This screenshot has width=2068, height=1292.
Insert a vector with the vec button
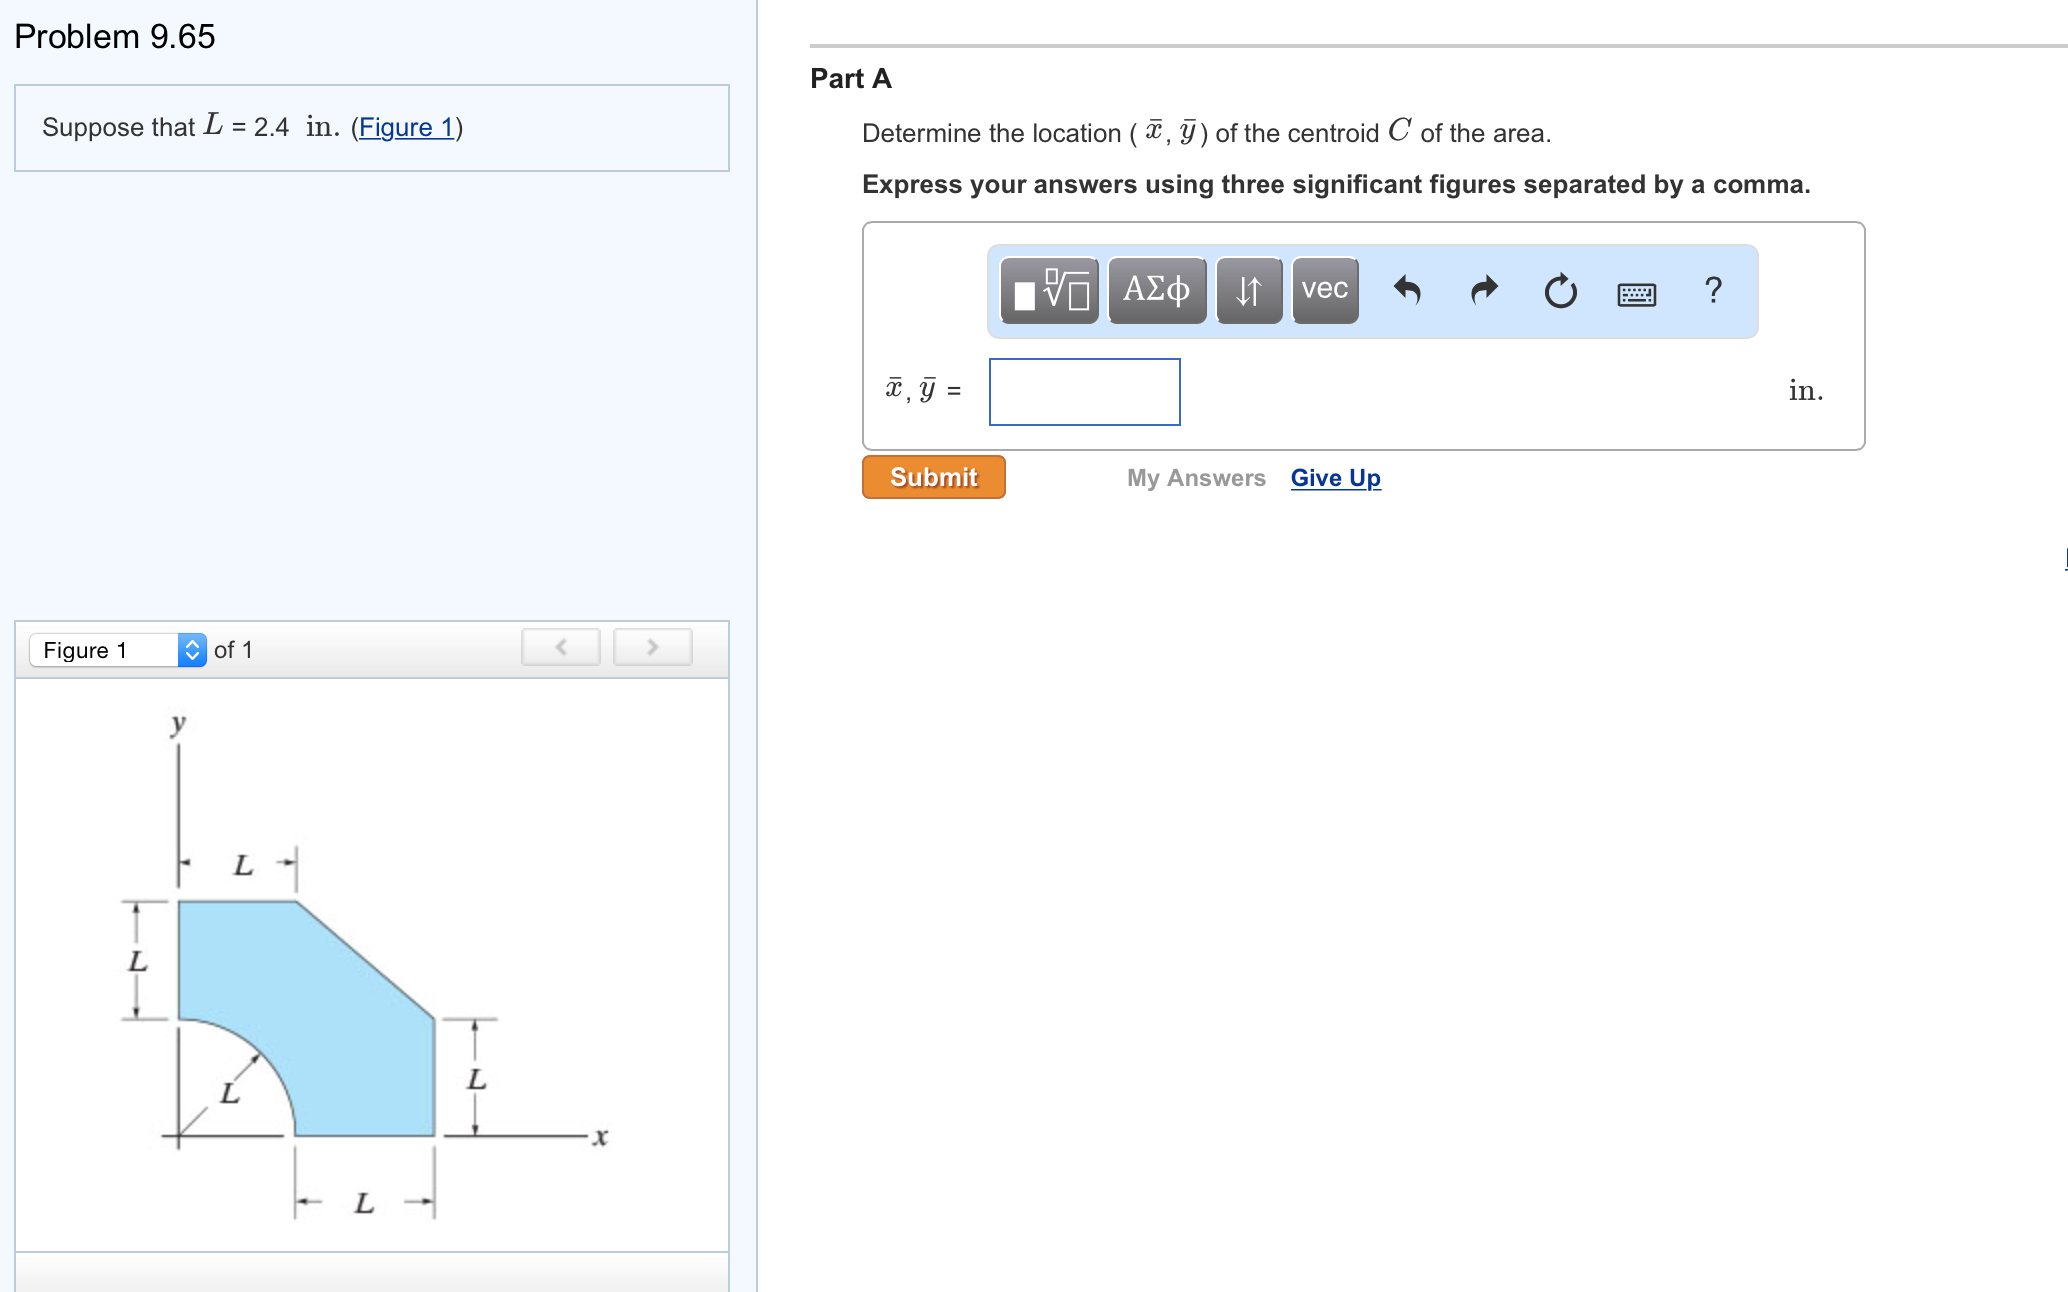1325,291
